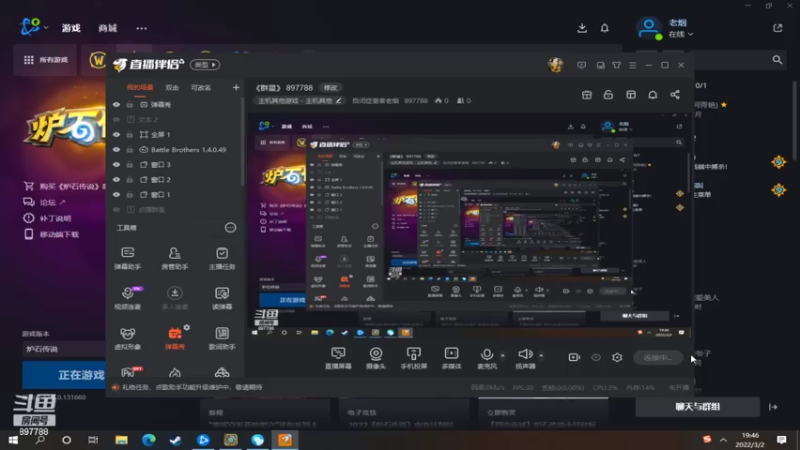Open Battle.net logo dropdown menu
800x450 pixels.
[34, 27]
